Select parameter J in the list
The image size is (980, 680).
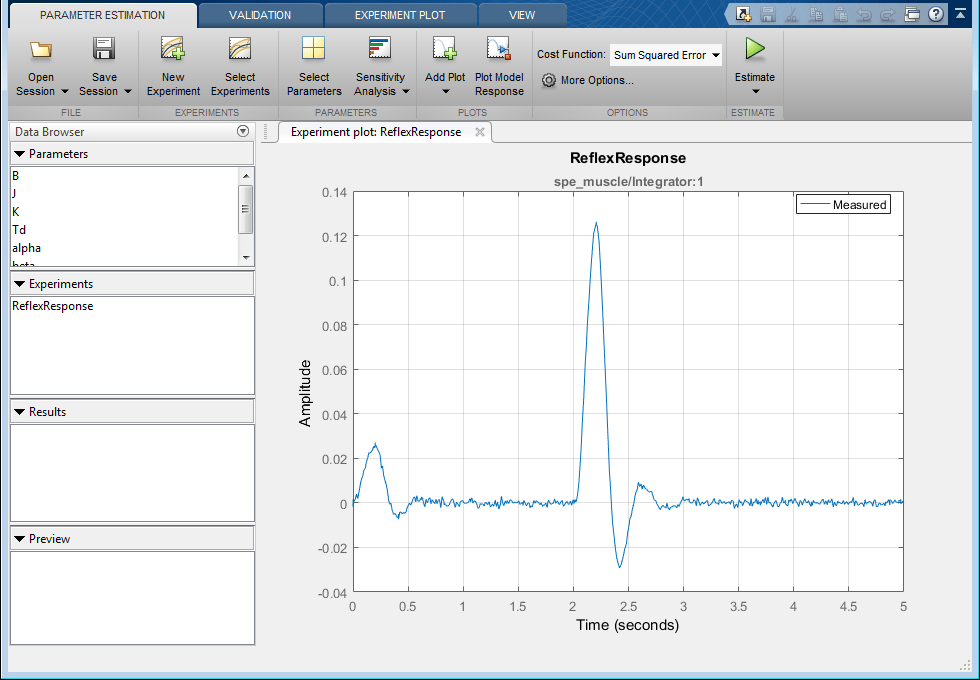pos(124,194)
